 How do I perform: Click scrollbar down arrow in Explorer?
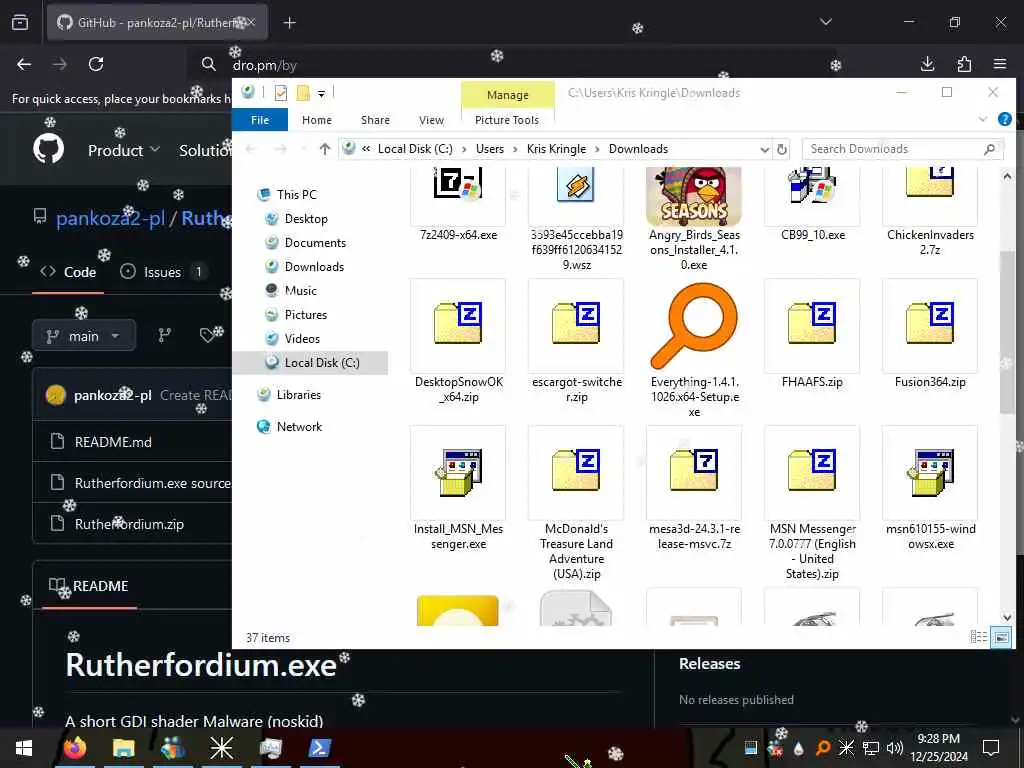[x=1006, y=617]
